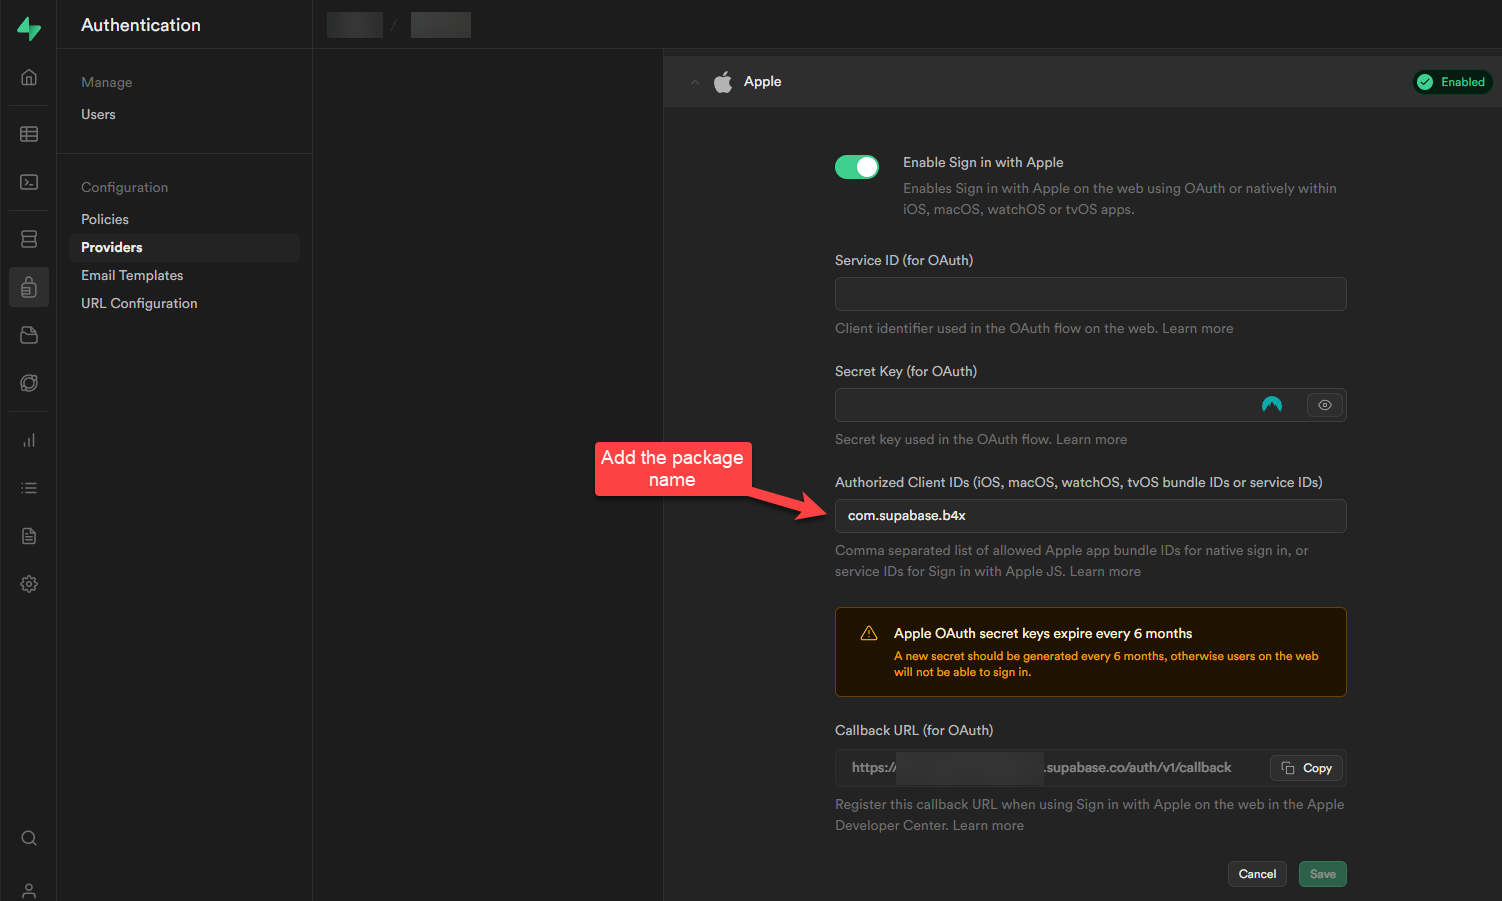This screenshot has height=901, width=1502.
Task: Open URL Configuration menu item
Action: 139,303
